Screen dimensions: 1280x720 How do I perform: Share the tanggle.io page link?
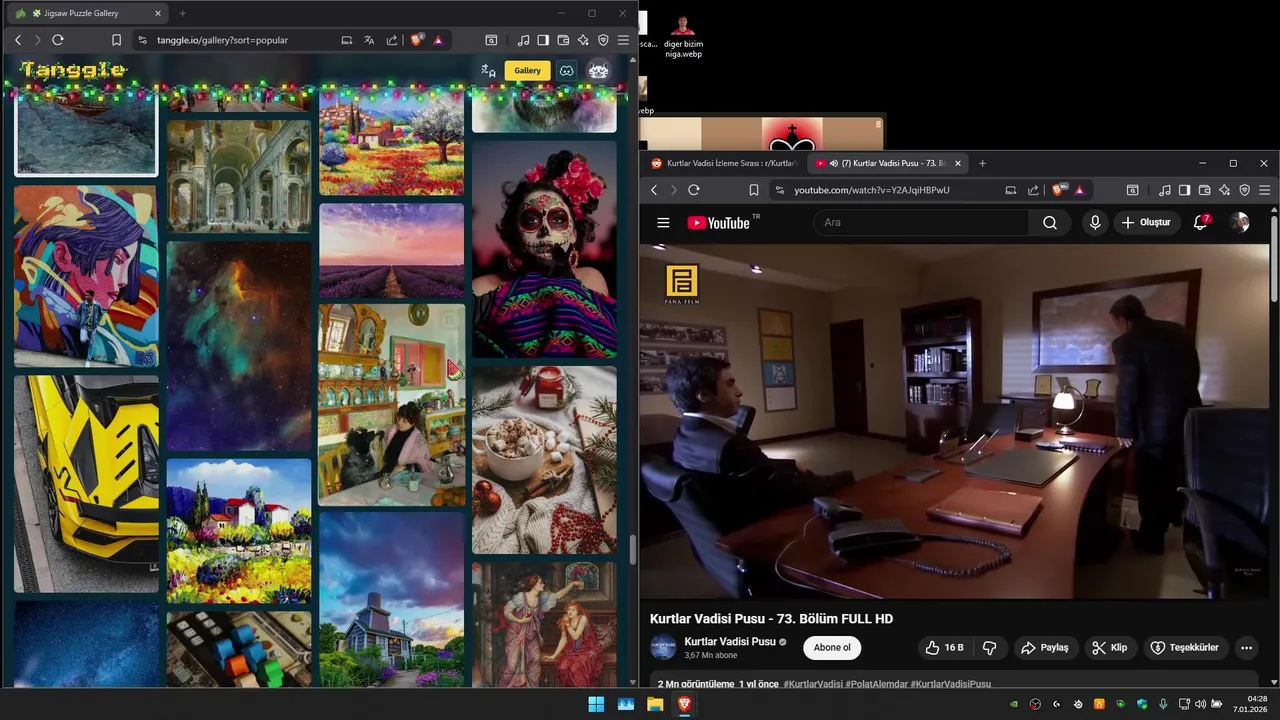pos(392,40)
